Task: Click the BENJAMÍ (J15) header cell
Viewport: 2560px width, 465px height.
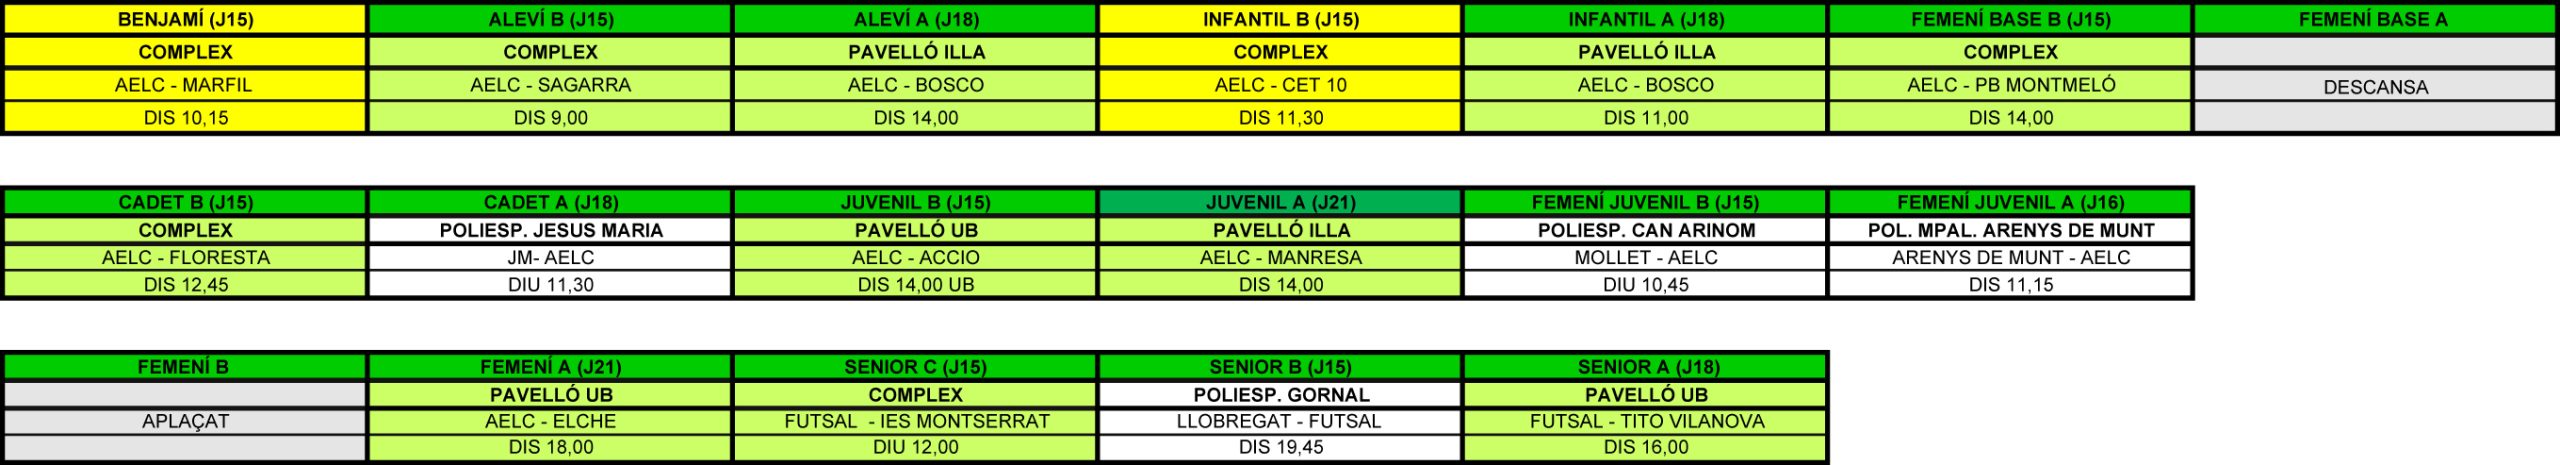Action: [185, 20]
